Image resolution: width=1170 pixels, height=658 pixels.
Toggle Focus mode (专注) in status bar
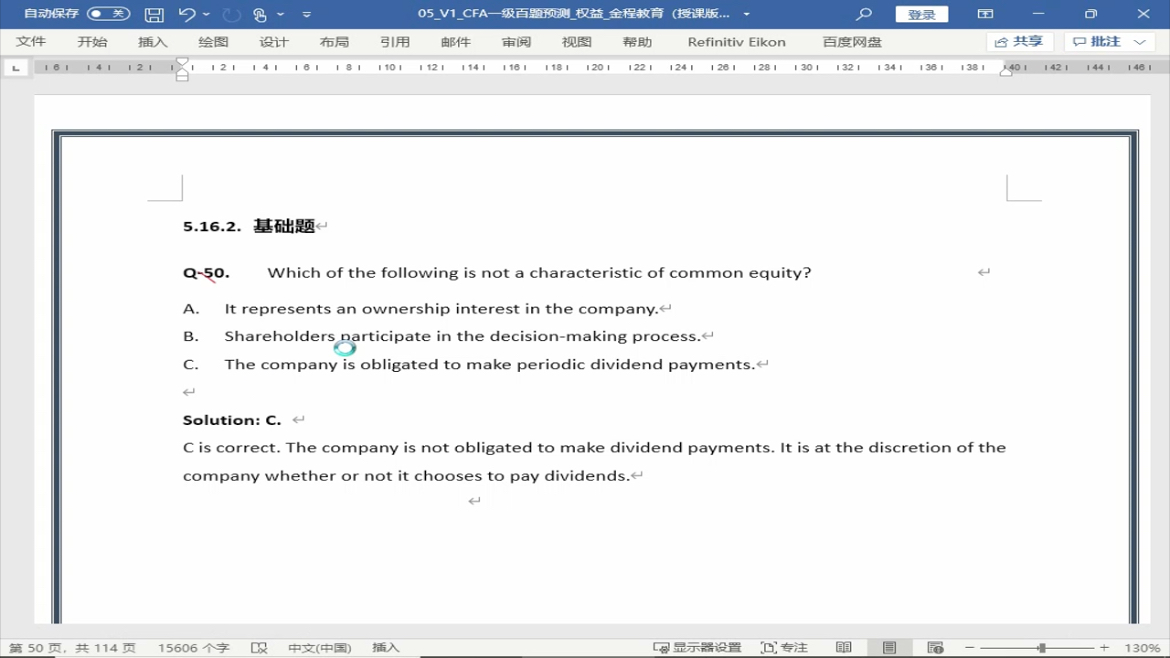tap(784, 648)
